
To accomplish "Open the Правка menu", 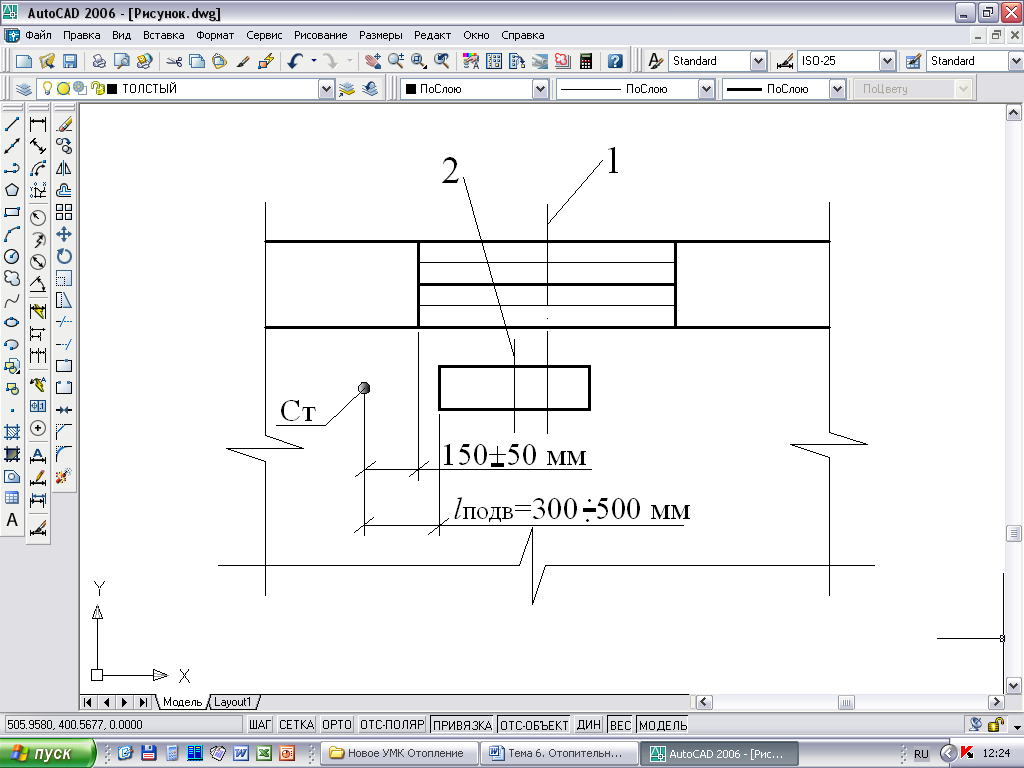I will [x=82, y=35].
